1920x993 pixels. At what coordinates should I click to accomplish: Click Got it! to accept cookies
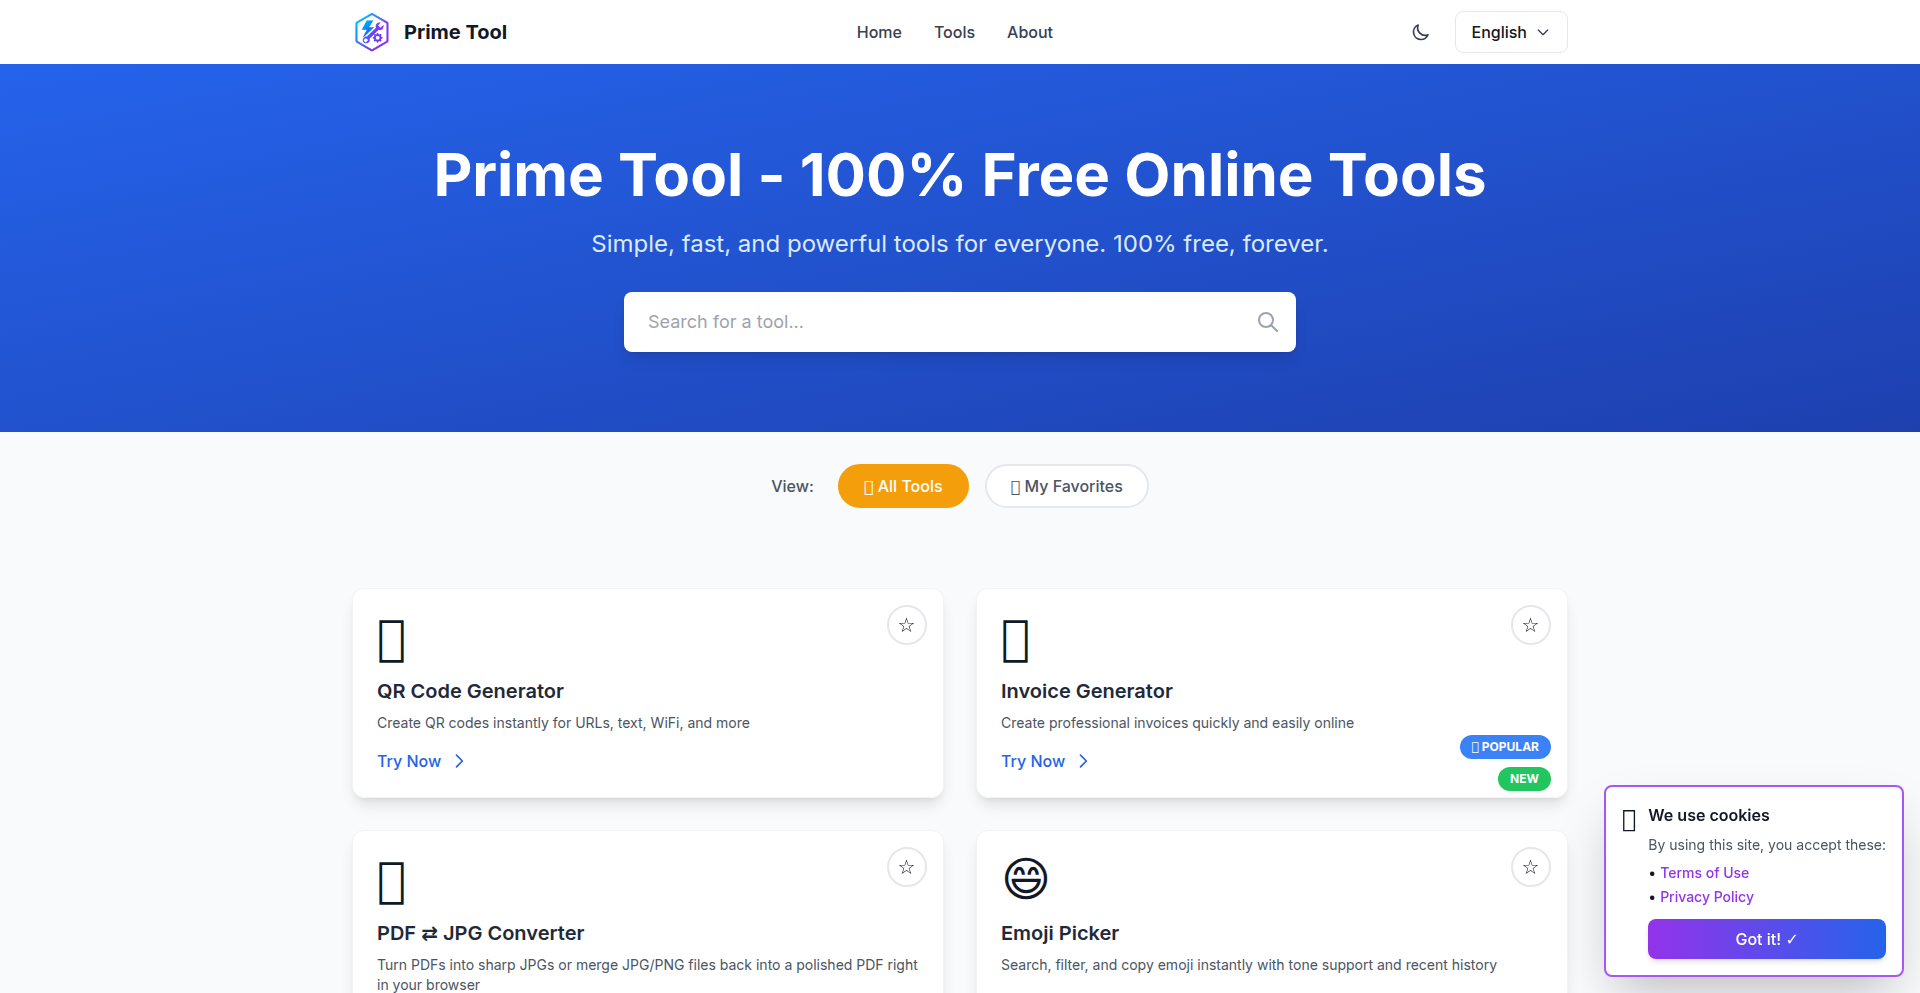[x=1766, y=938]
